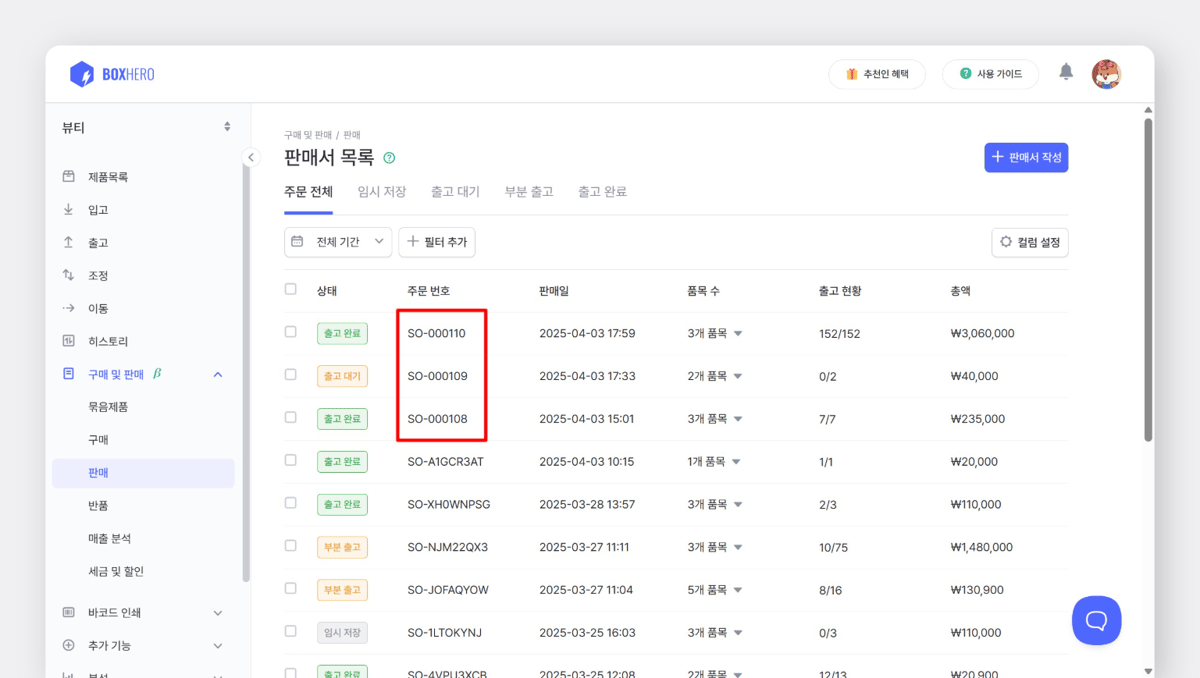
Task: Click the 판매서 작성 button
Action: pyautogui.click(x=1026, y=157)
